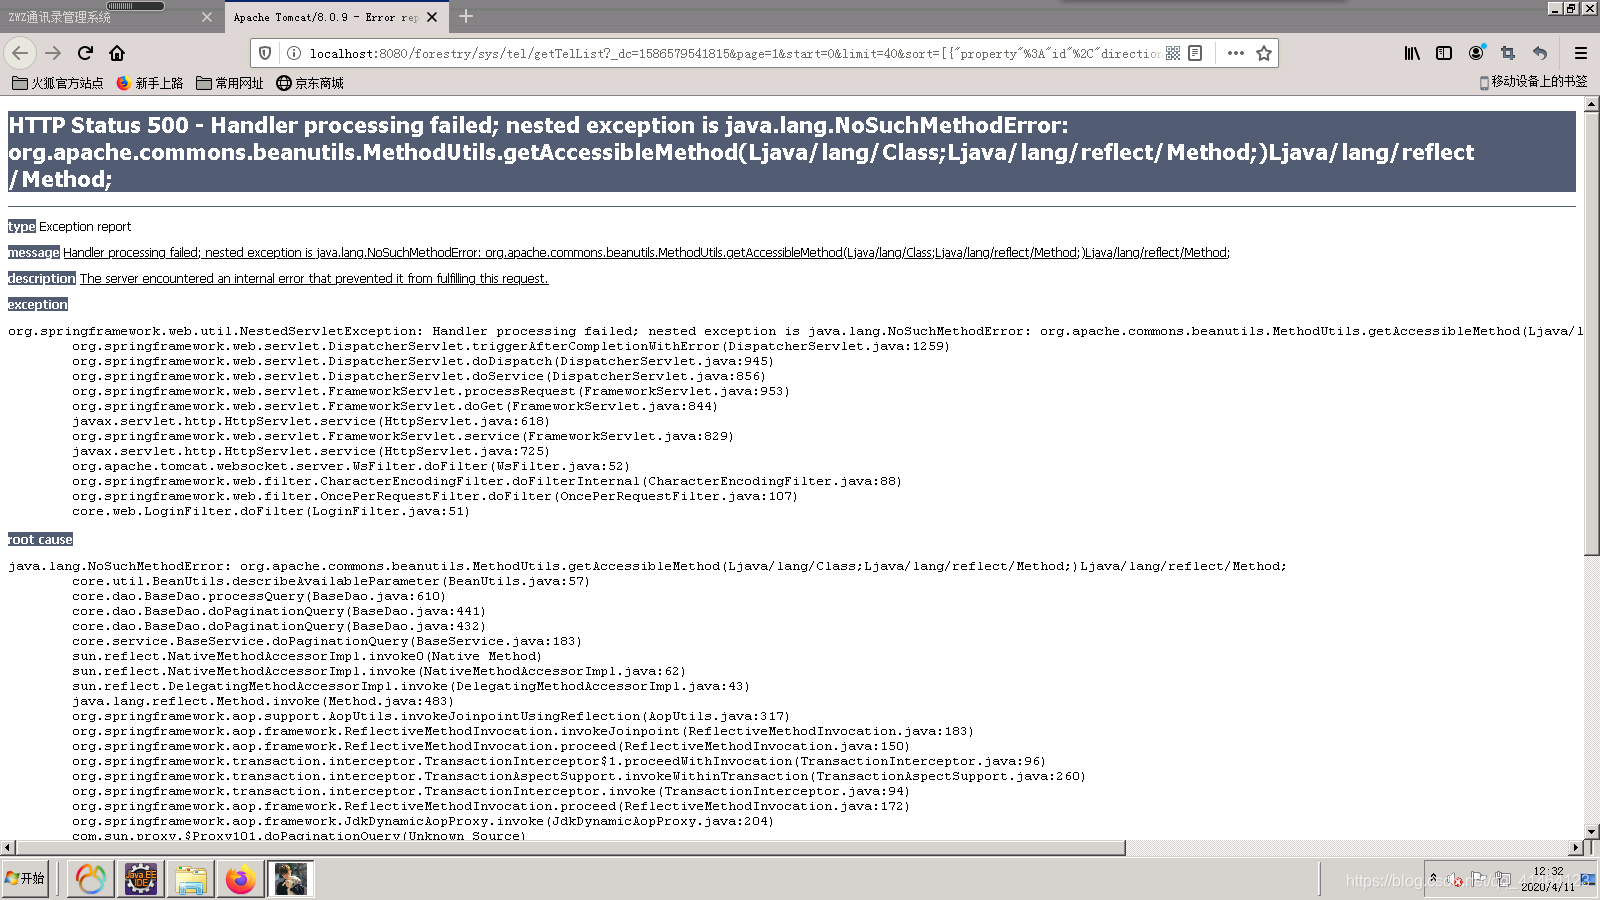Image resolution: width=1600 pixels, height=900 pixels.
Task: Bookmark this page with the star icon
Action: (x=1263, y=53)
